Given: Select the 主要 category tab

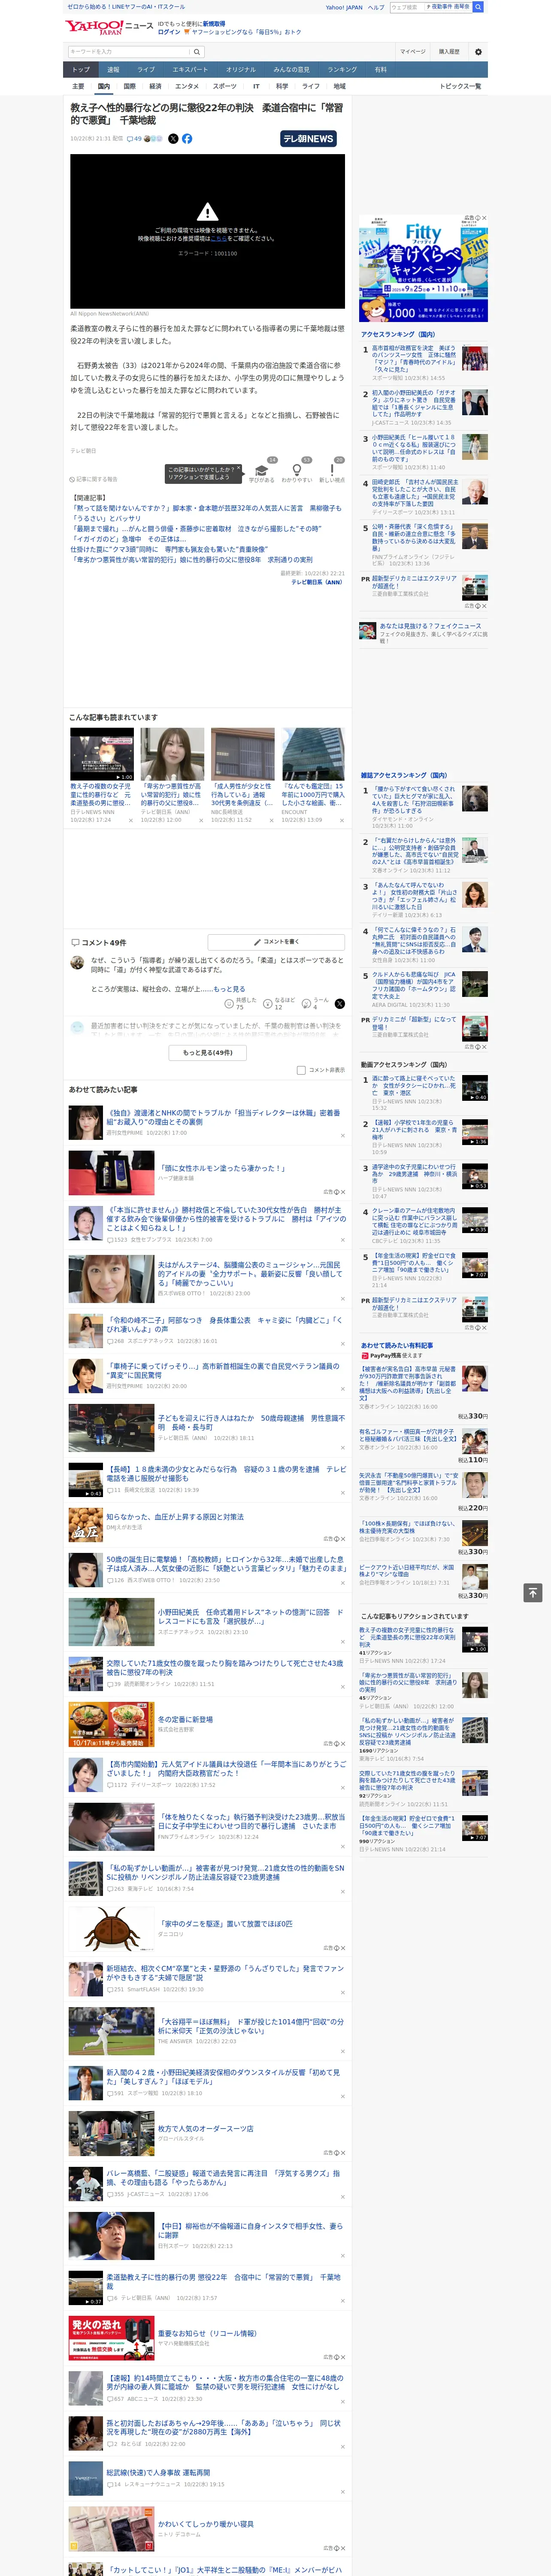Looking at the screenshot, I should point(78,86).
